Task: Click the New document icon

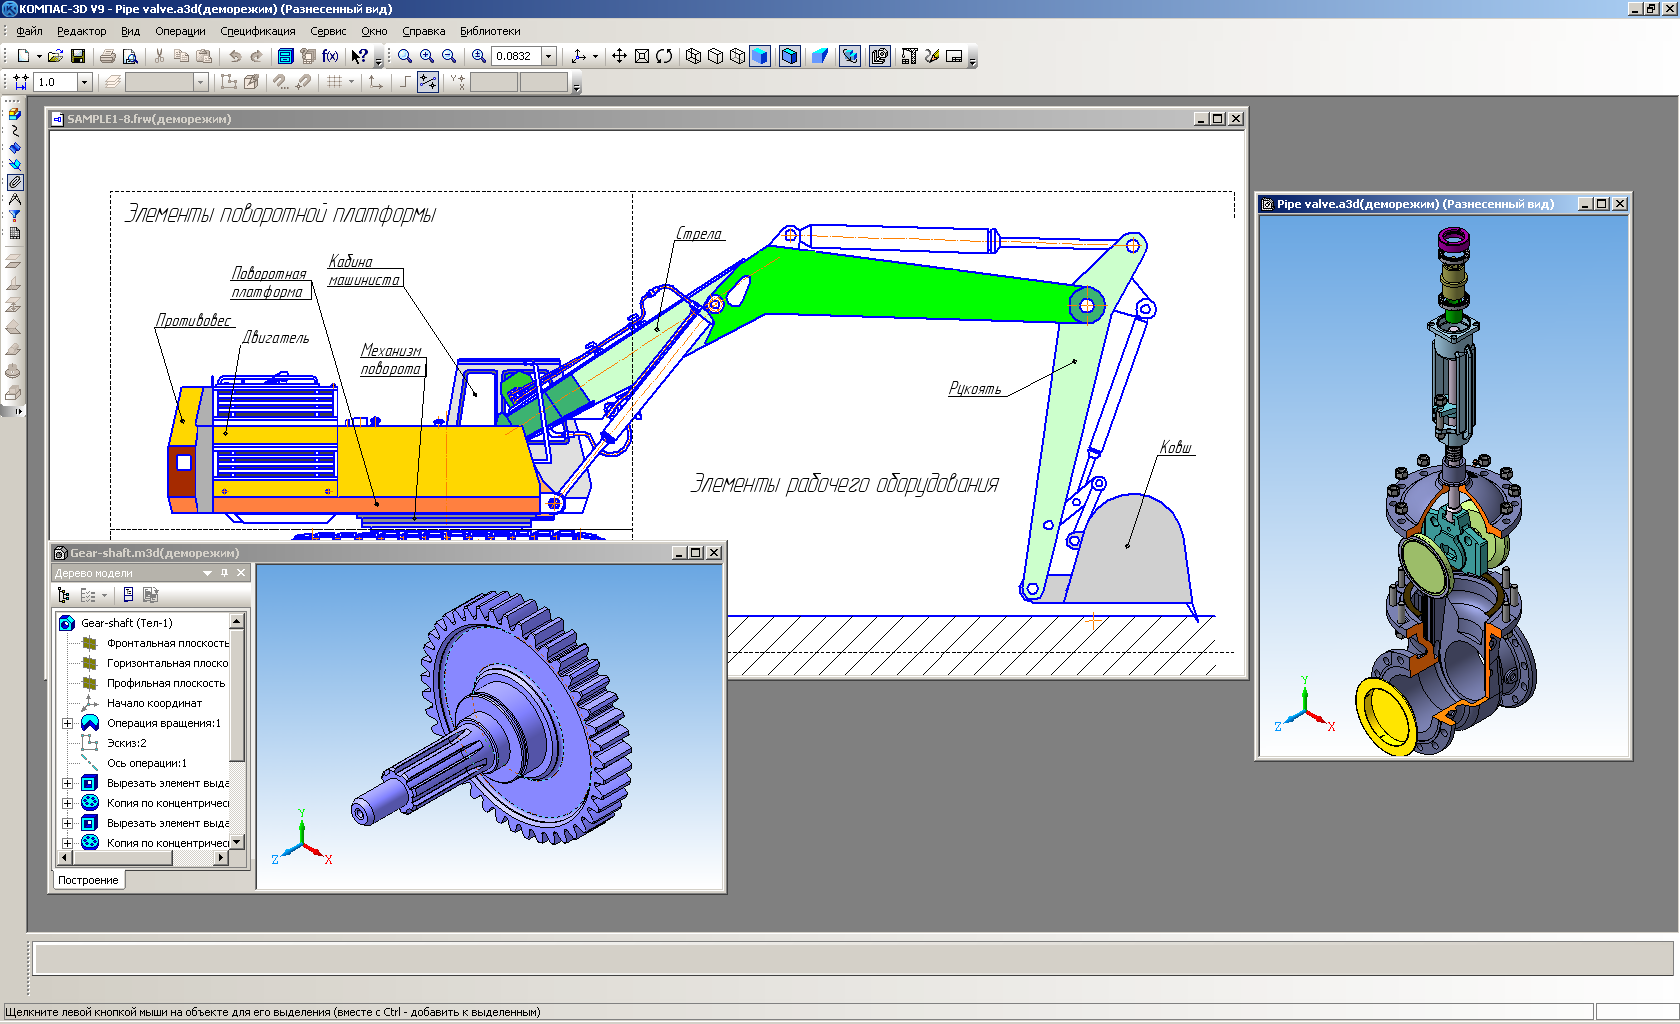Action: [23, 56]
